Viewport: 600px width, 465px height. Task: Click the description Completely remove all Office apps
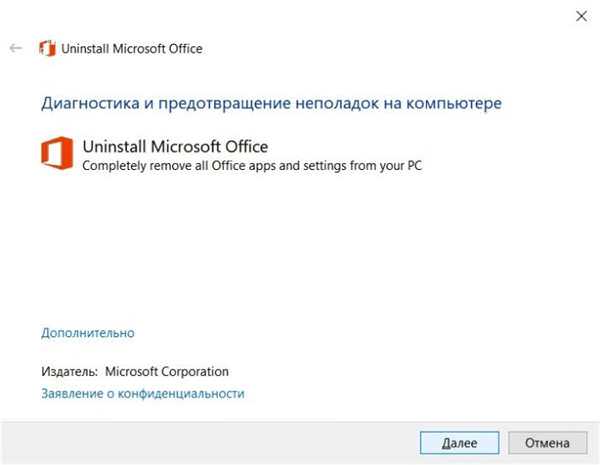coord(252,166)
